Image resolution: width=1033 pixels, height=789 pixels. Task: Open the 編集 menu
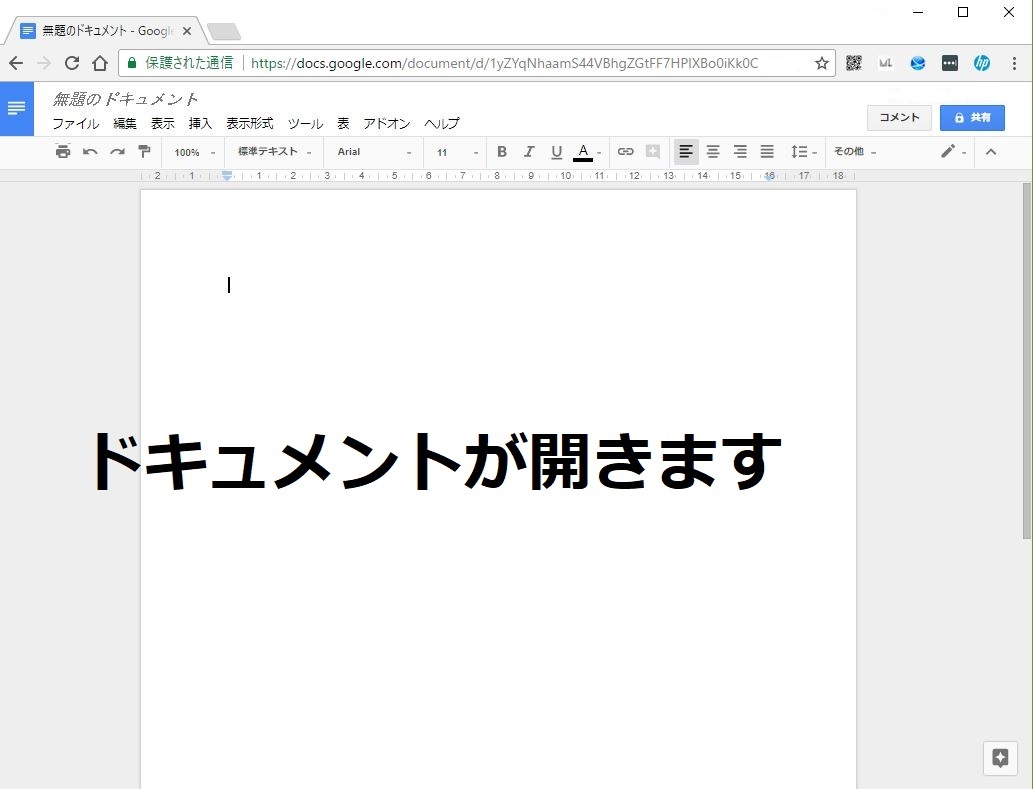click(x=125, y=124)
